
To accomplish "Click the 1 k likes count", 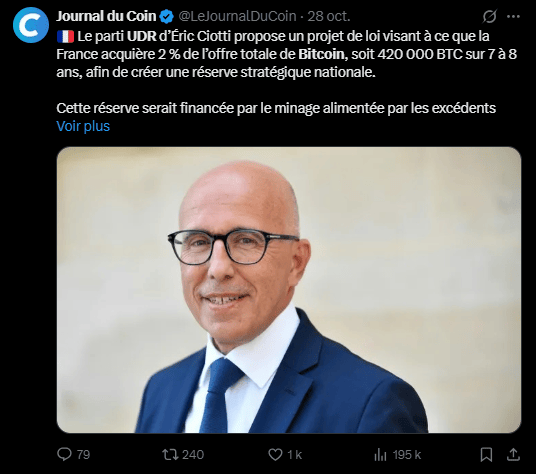I will pos(294,455).
